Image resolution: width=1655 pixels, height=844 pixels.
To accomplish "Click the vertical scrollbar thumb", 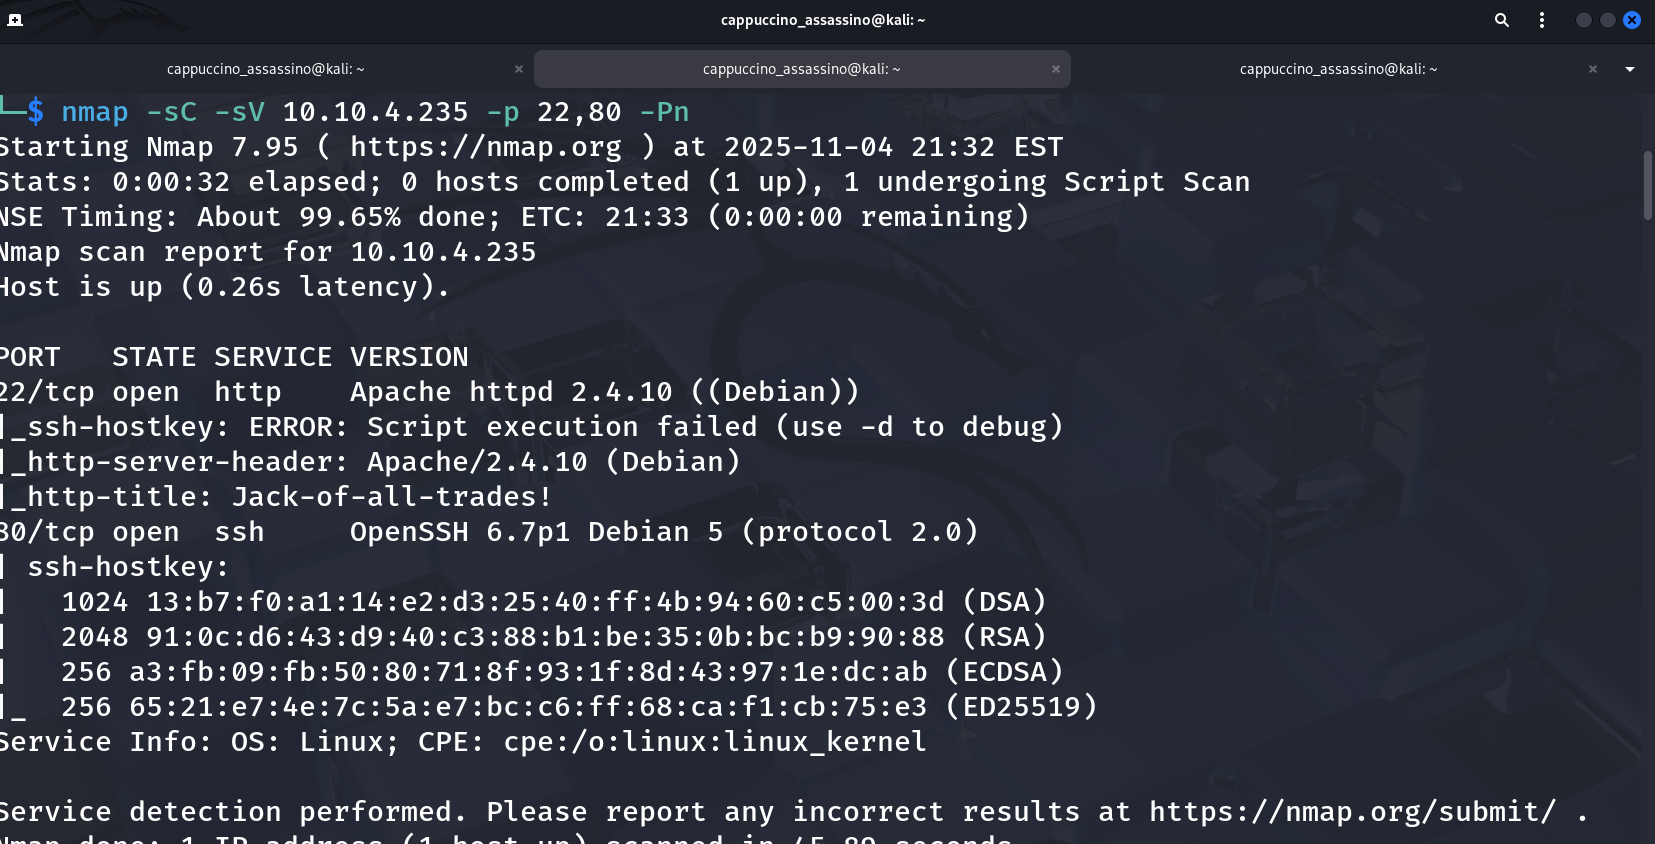I will [1647, 185].
